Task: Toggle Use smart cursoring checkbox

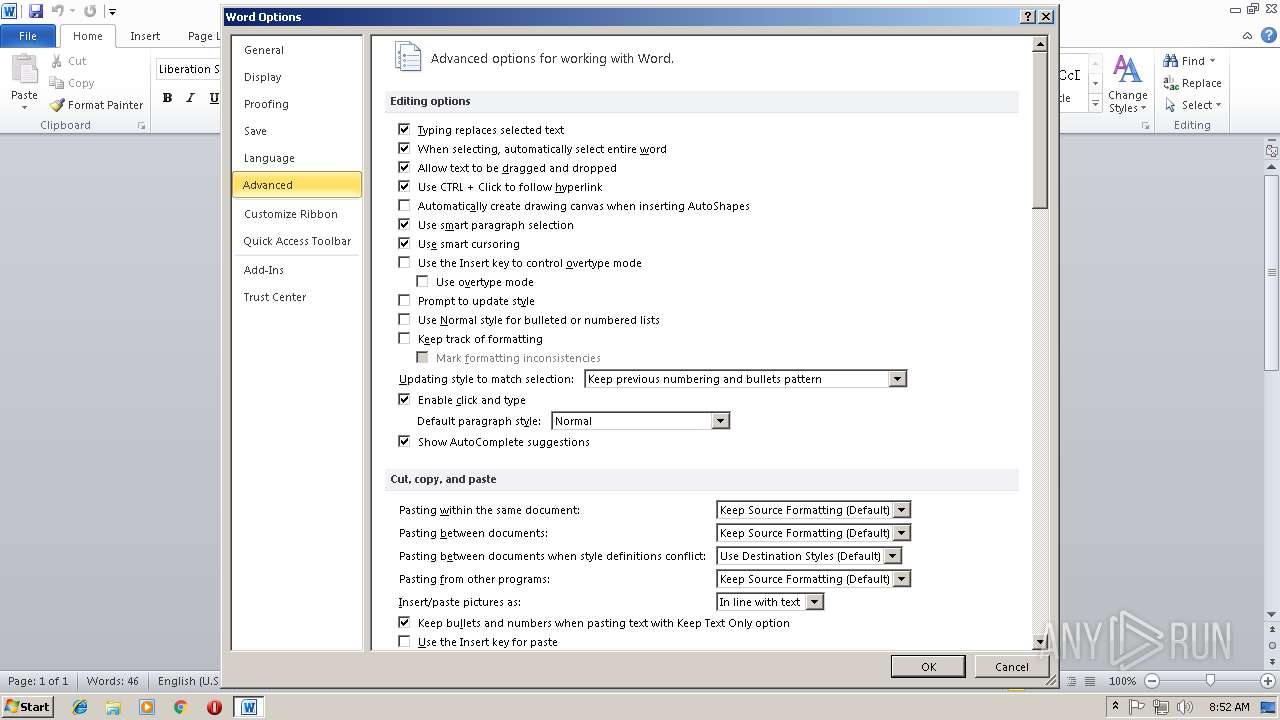Action: 404,244
